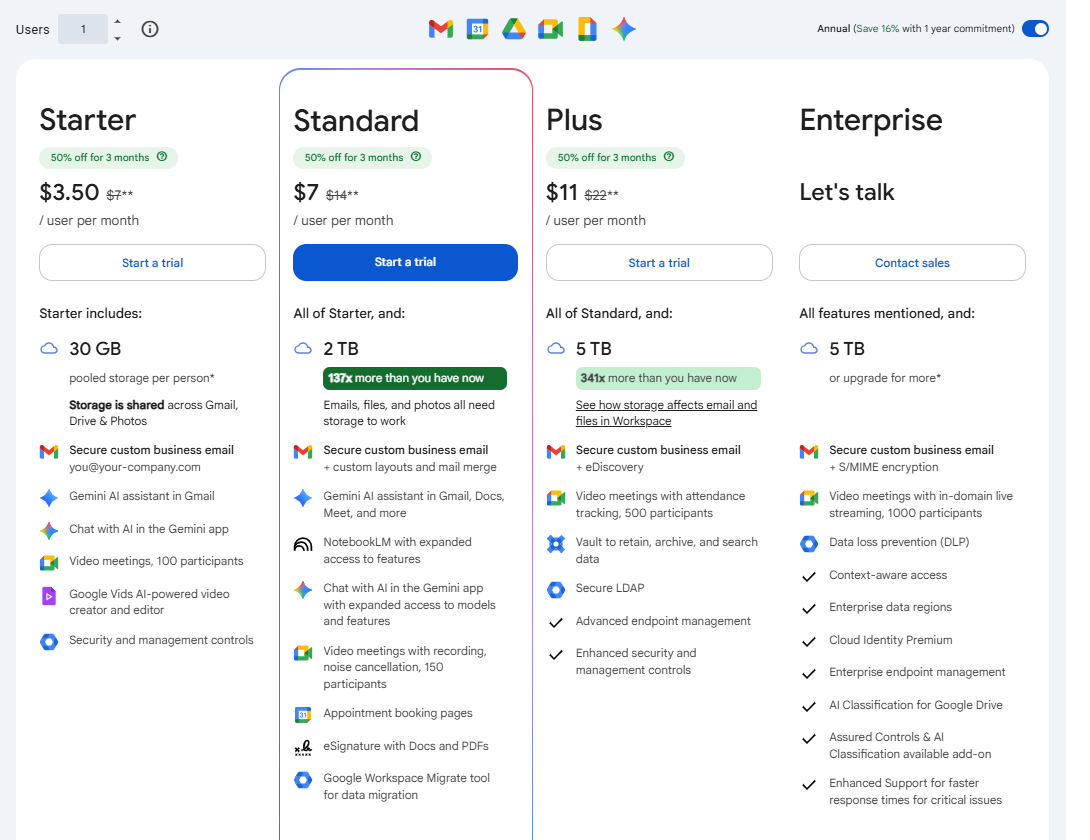This screenshot has height=840, width=1090.
Task: Click the Gemini star icon in the header
Action: (623, 29)
